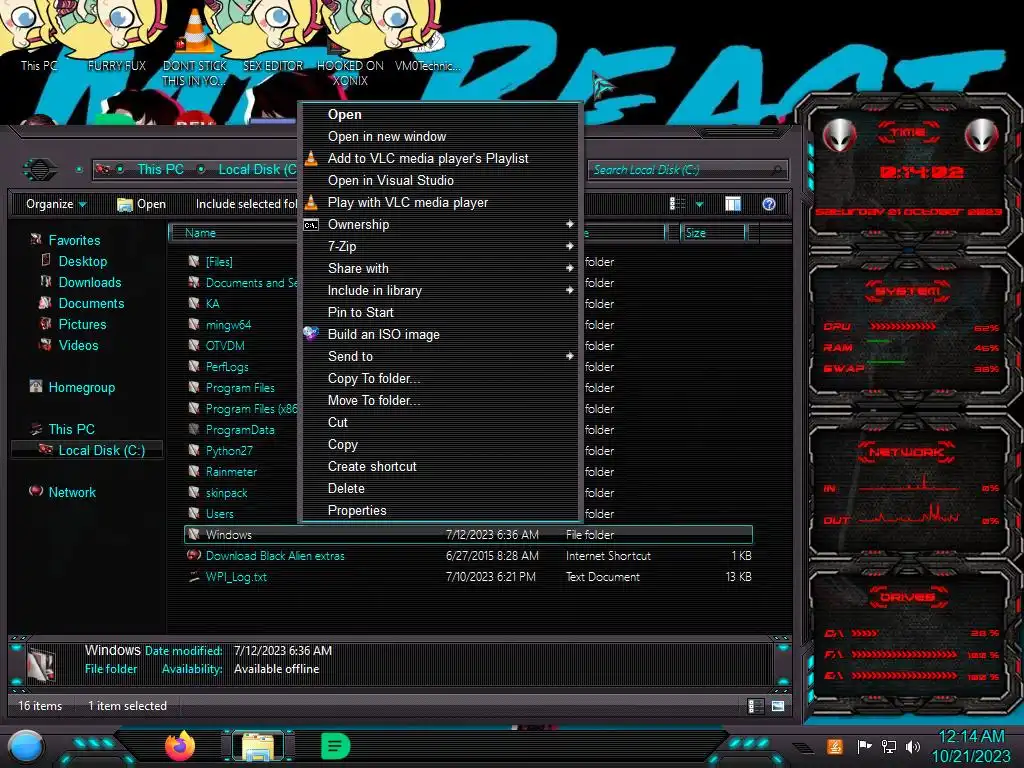The width and height of the screenshot is (1024, 768).
Task: Click the Explorer back navigation button
Action: 40,170
